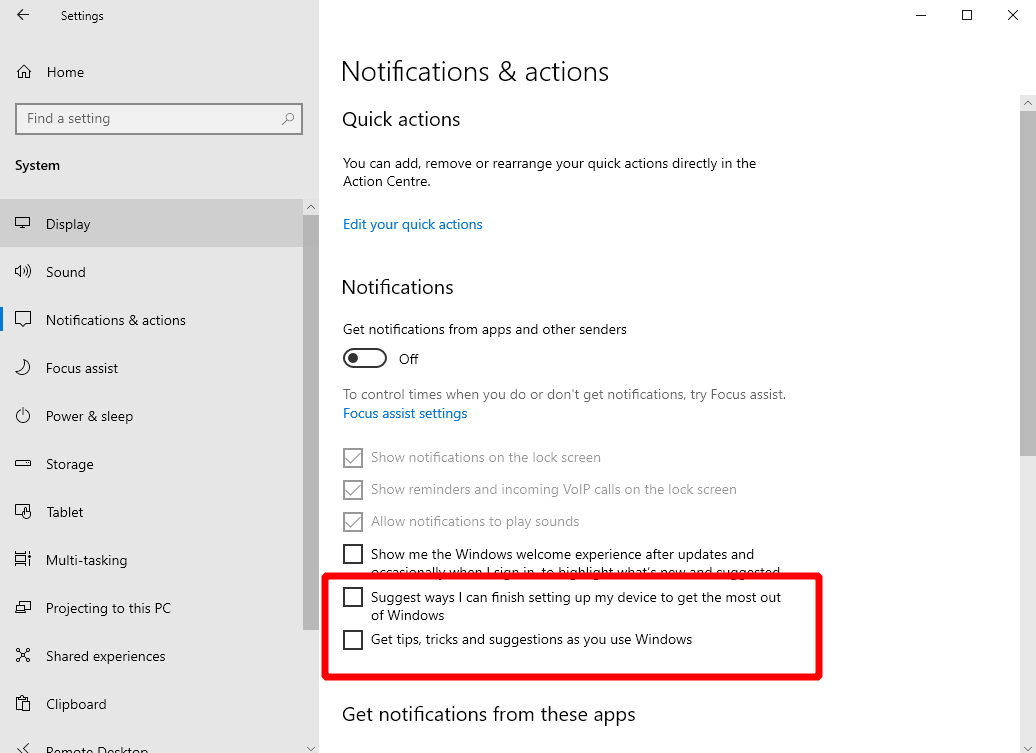
Task: Toggle Get notifications from apps switch
Action: 365,358
